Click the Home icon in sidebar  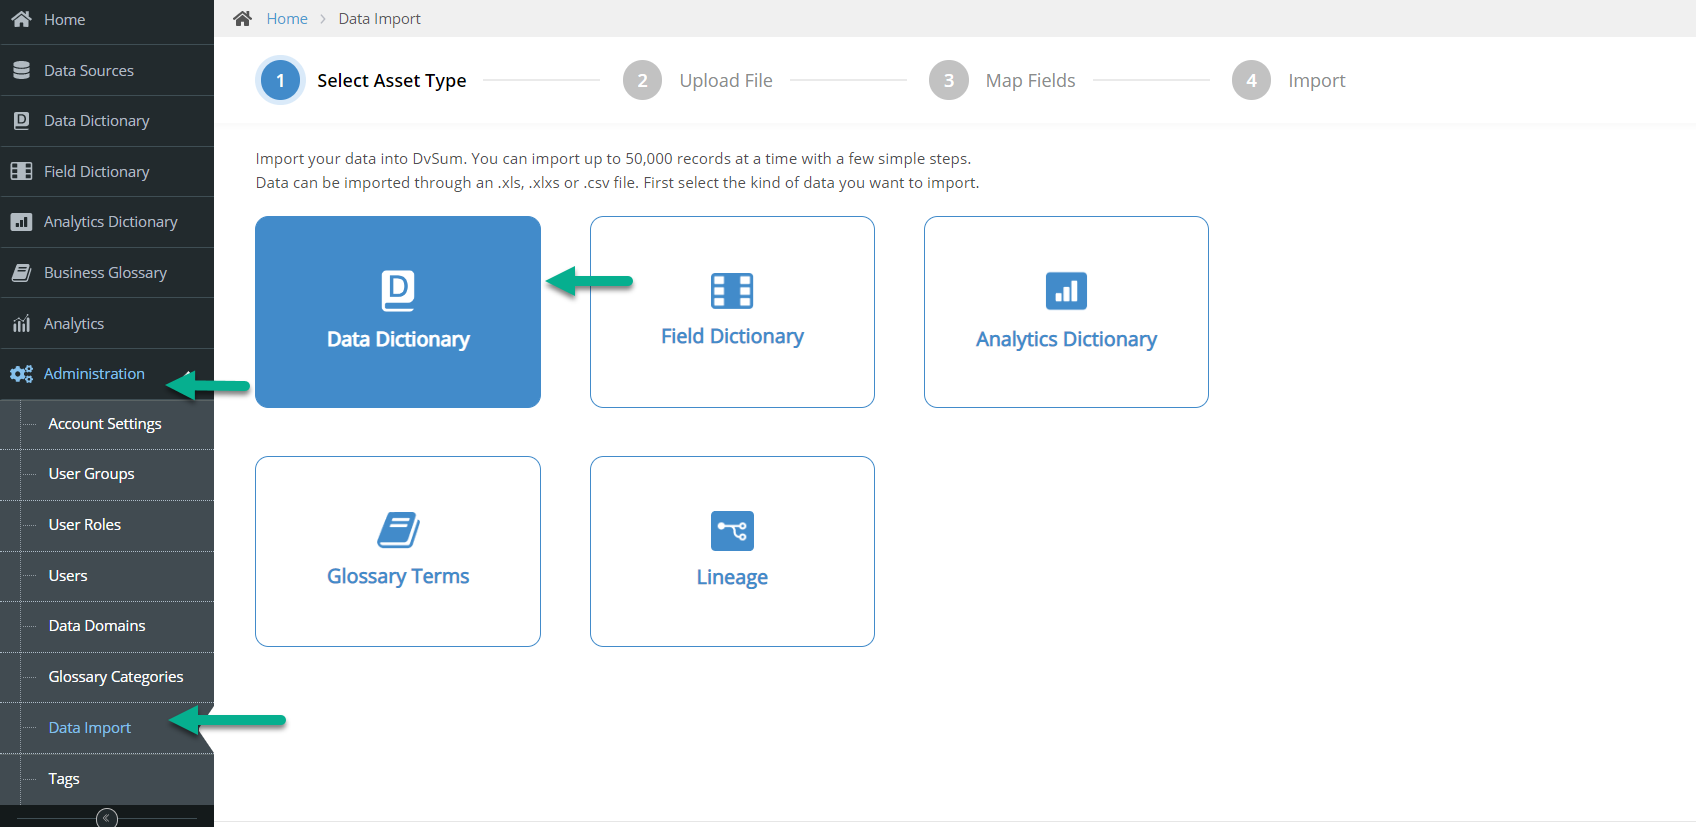coord(21,19)
